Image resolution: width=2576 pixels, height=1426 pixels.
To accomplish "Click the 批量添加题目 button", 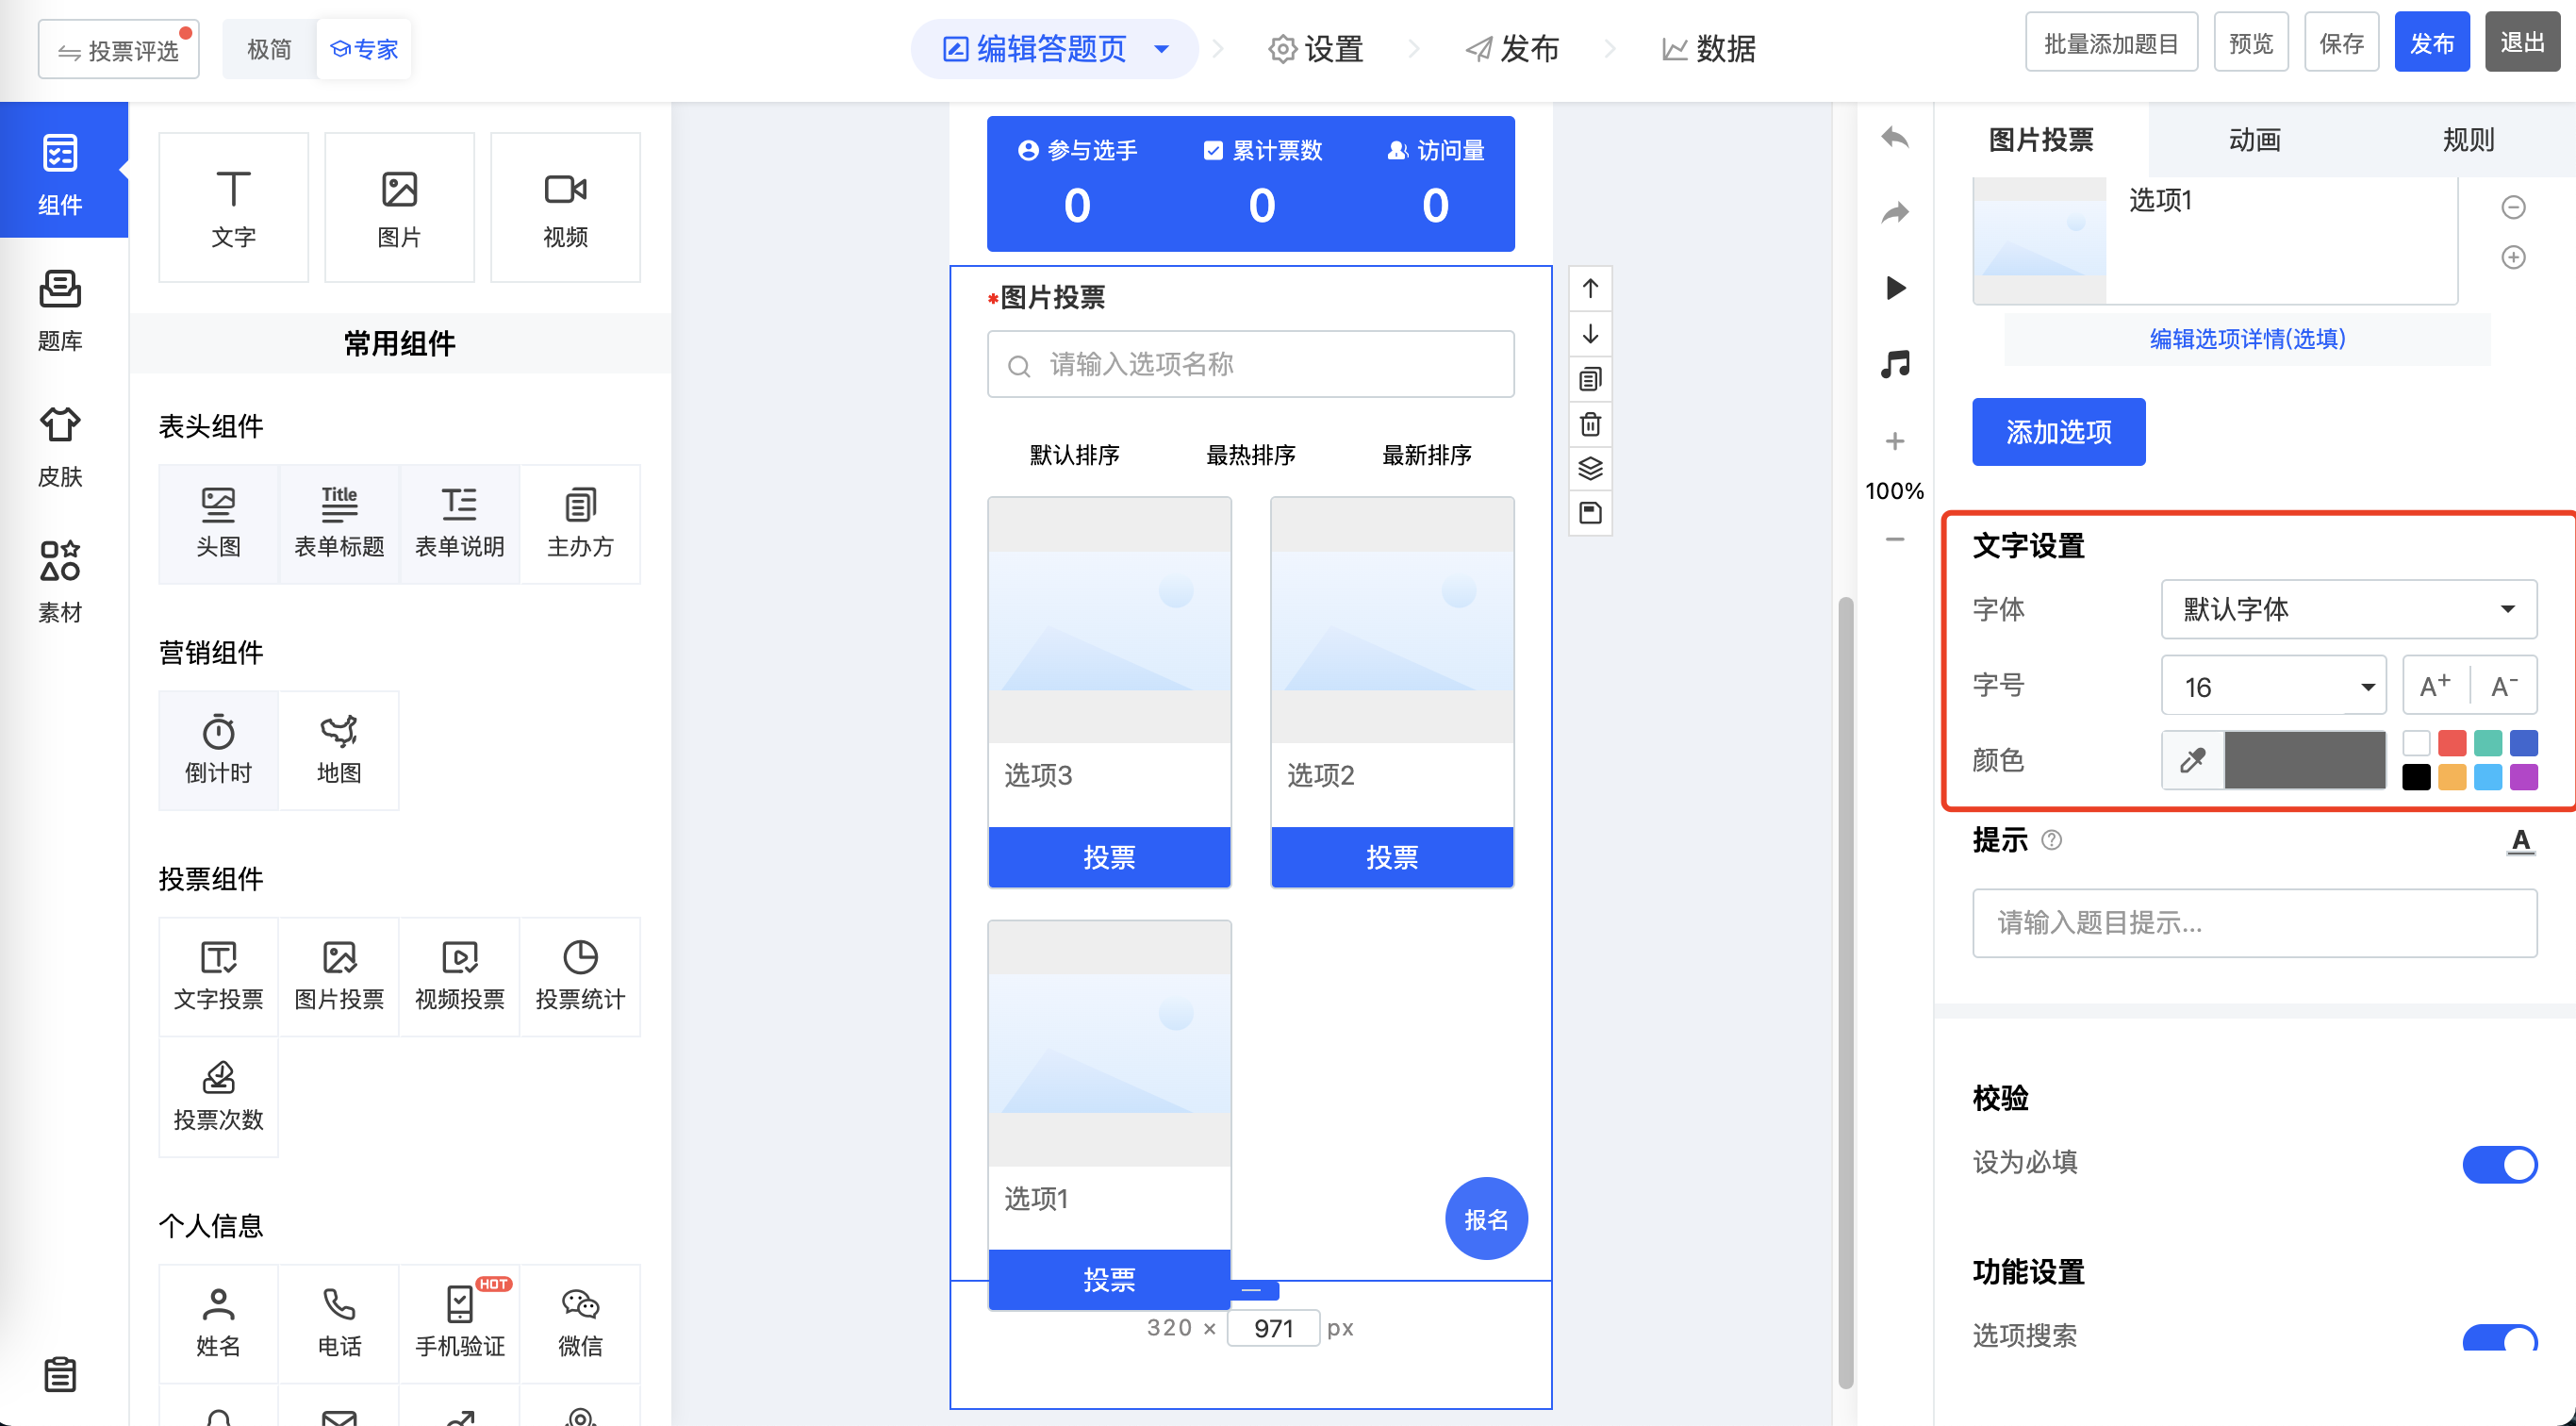I will click(2111, 43).
